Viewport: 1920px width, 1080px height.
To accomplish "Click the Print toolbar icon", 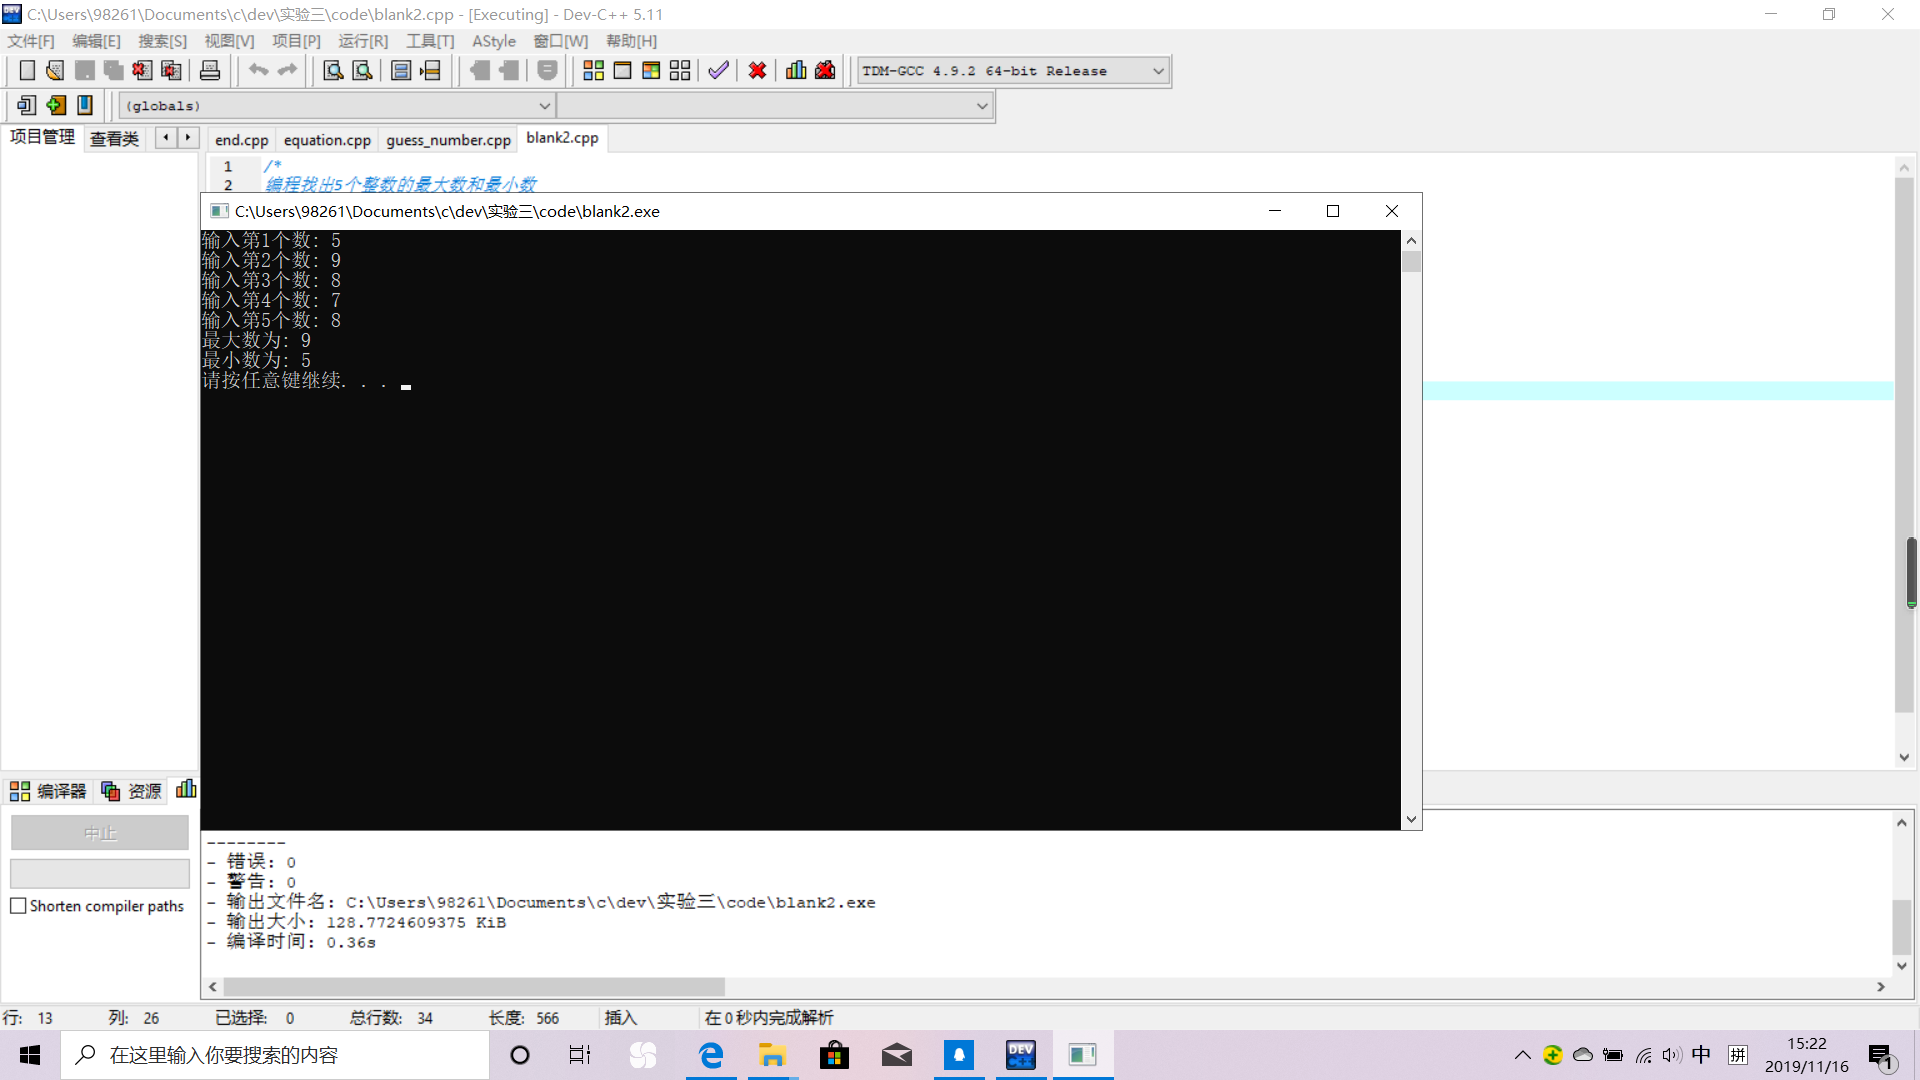I will click(210, 71).
